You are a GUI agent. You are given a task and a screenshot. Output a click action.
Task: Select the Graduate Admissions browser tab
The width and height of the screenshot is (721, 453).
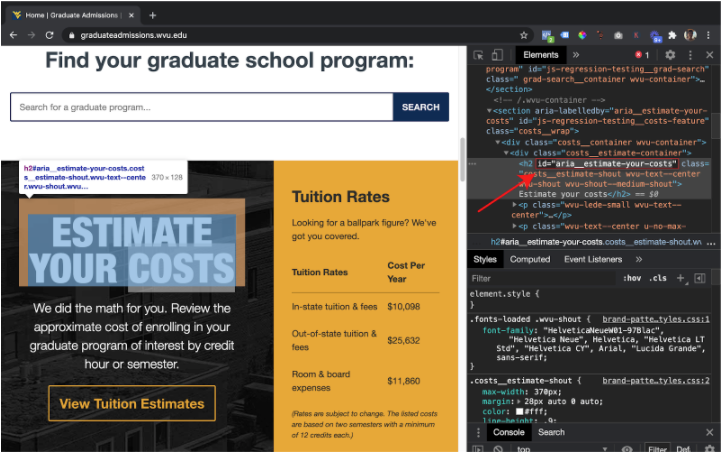click(73, 15)
